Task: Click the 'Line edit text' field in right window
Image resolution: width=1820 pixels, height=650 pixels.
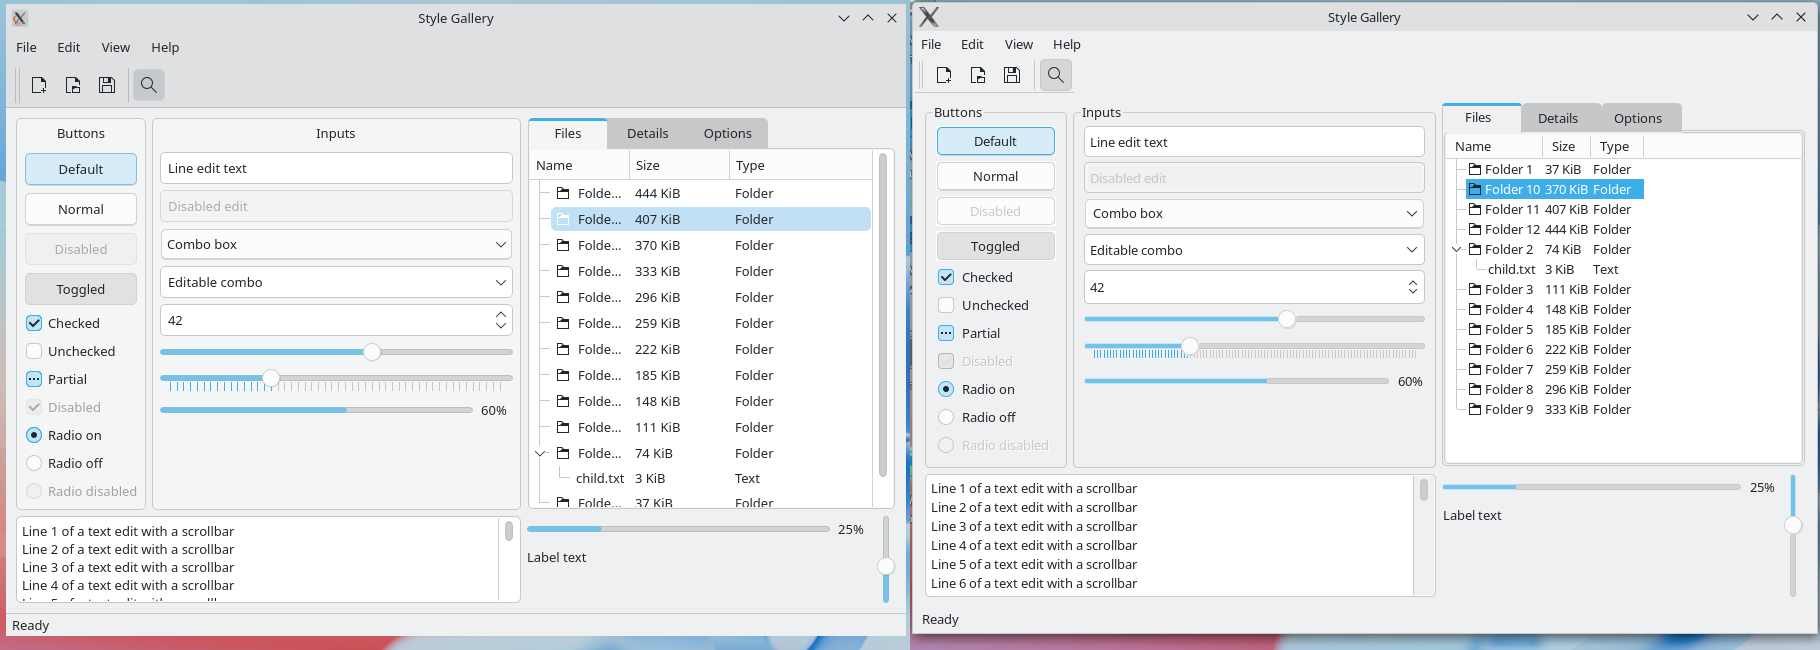Action: pyautogui.click(x=1254, y=142)
